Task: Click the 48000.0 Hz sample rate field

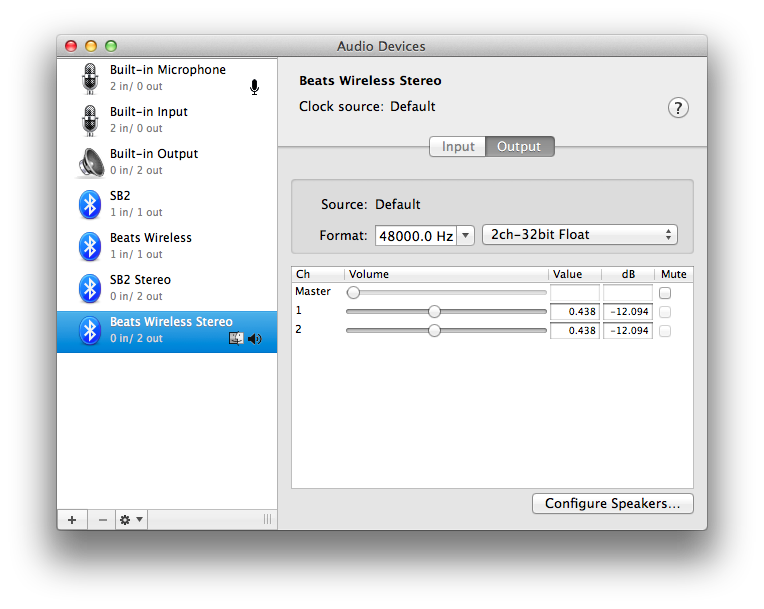Action: (416, 236)
